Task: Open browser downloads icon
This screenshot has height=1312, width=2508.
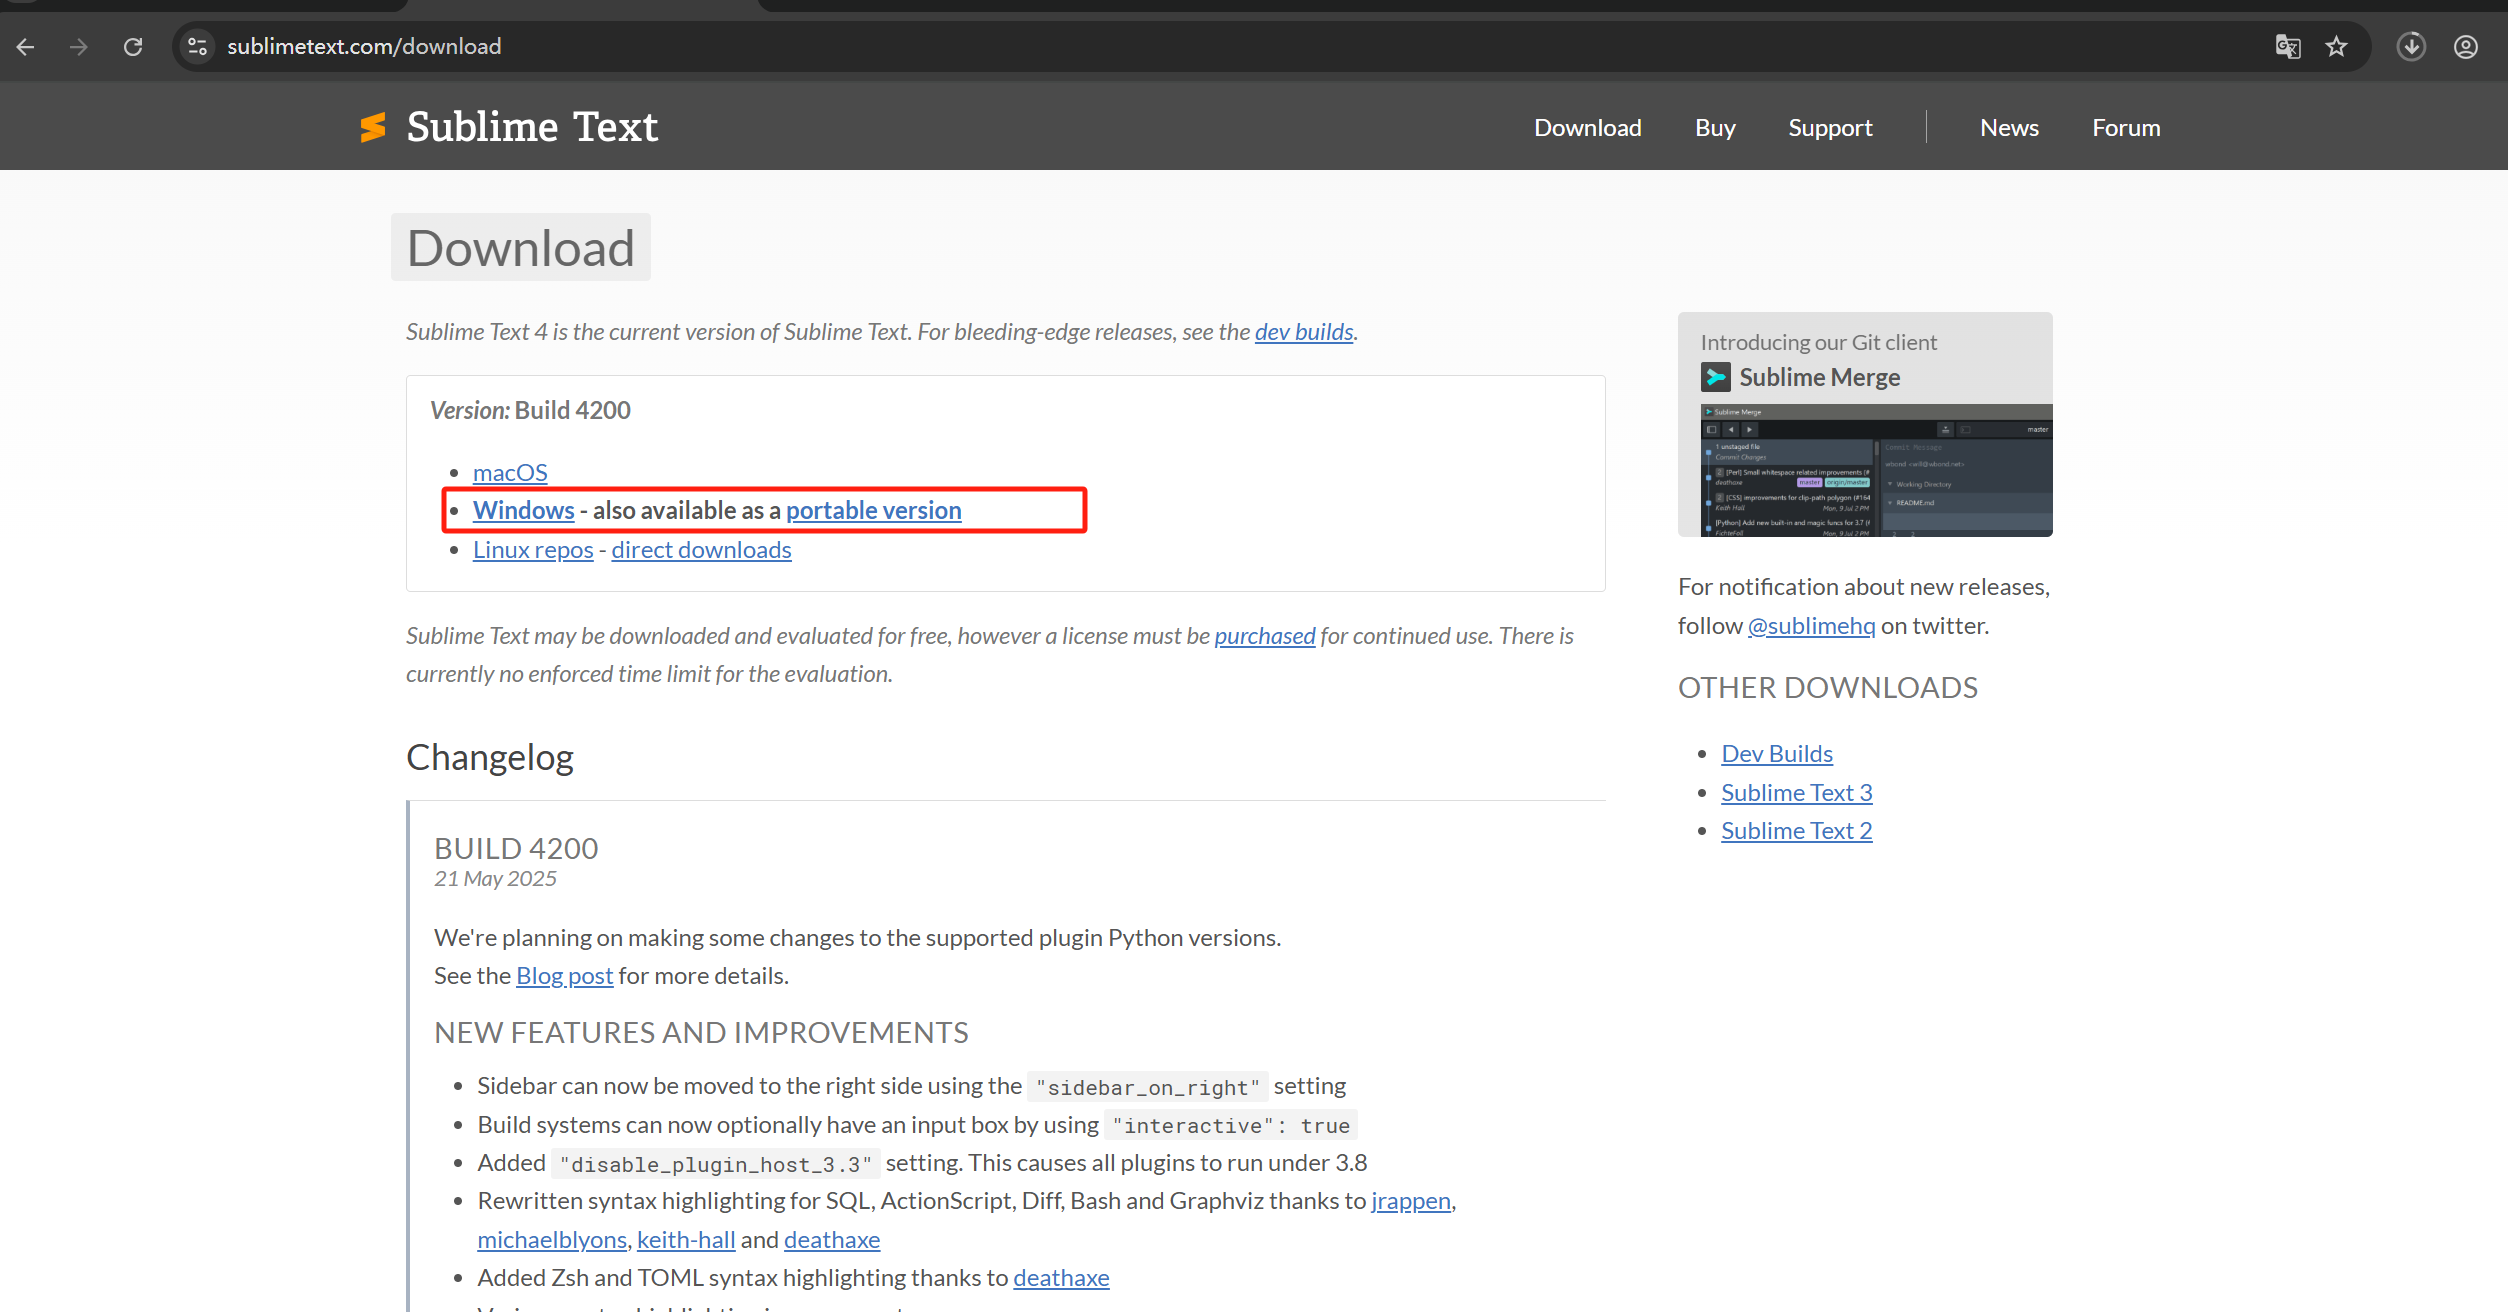Action: point(2411,47)
